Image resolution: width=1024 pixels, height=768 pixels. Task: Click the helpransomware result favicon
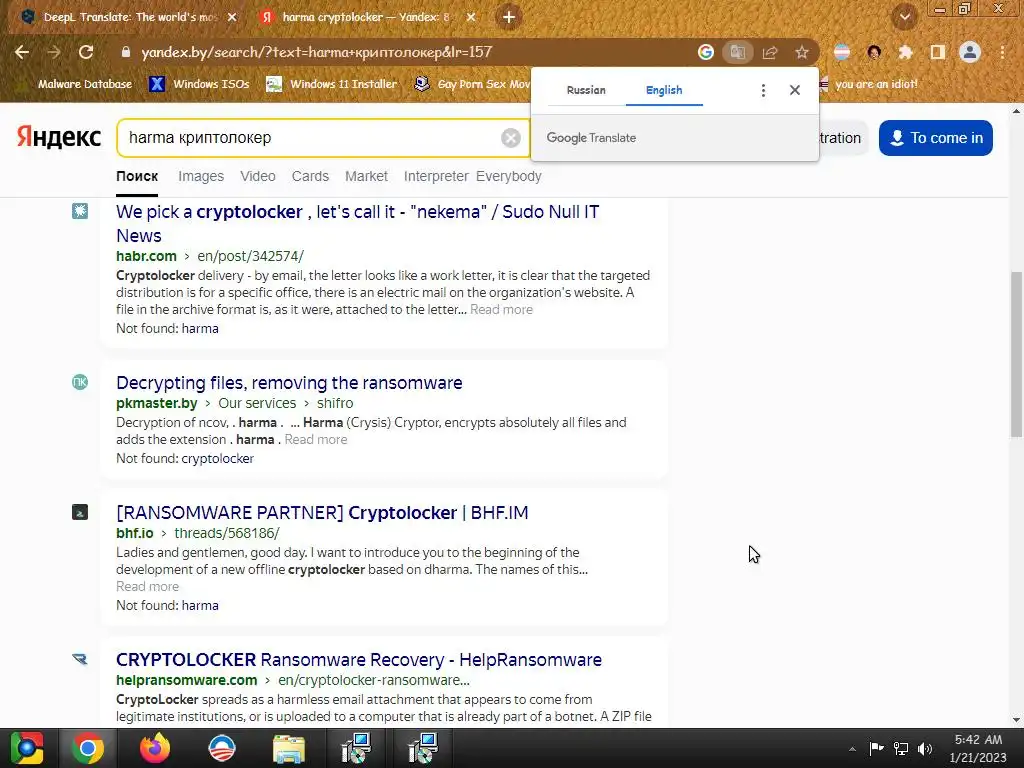[80, 659]
